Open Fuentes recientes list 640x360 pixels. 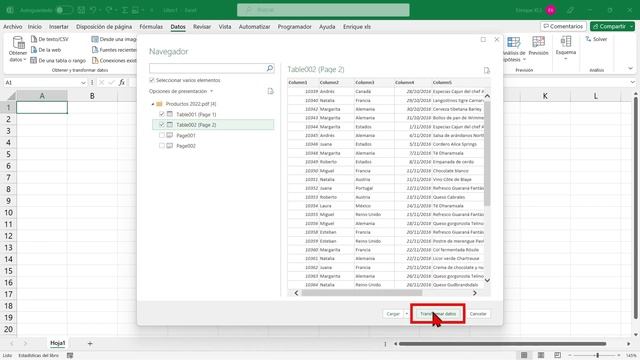[114, 50]
